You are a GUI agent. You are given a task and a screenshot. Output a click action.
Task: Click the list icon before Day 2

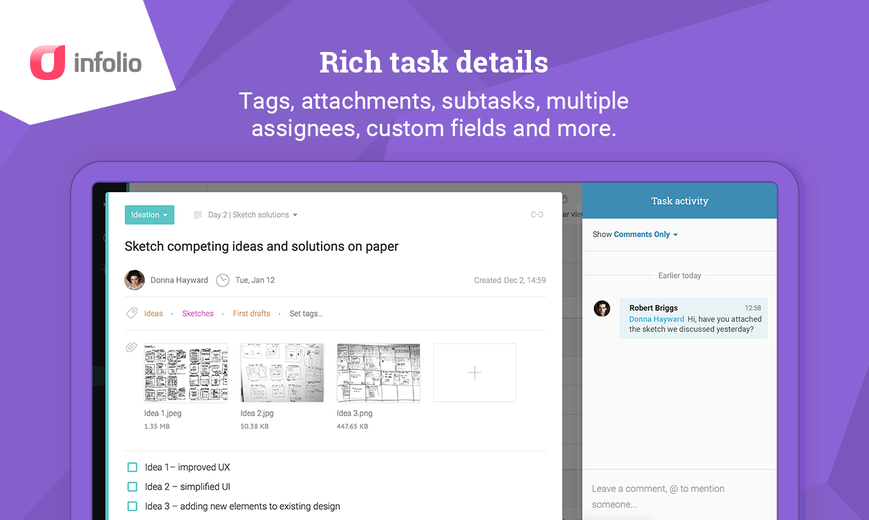point(197,215)
